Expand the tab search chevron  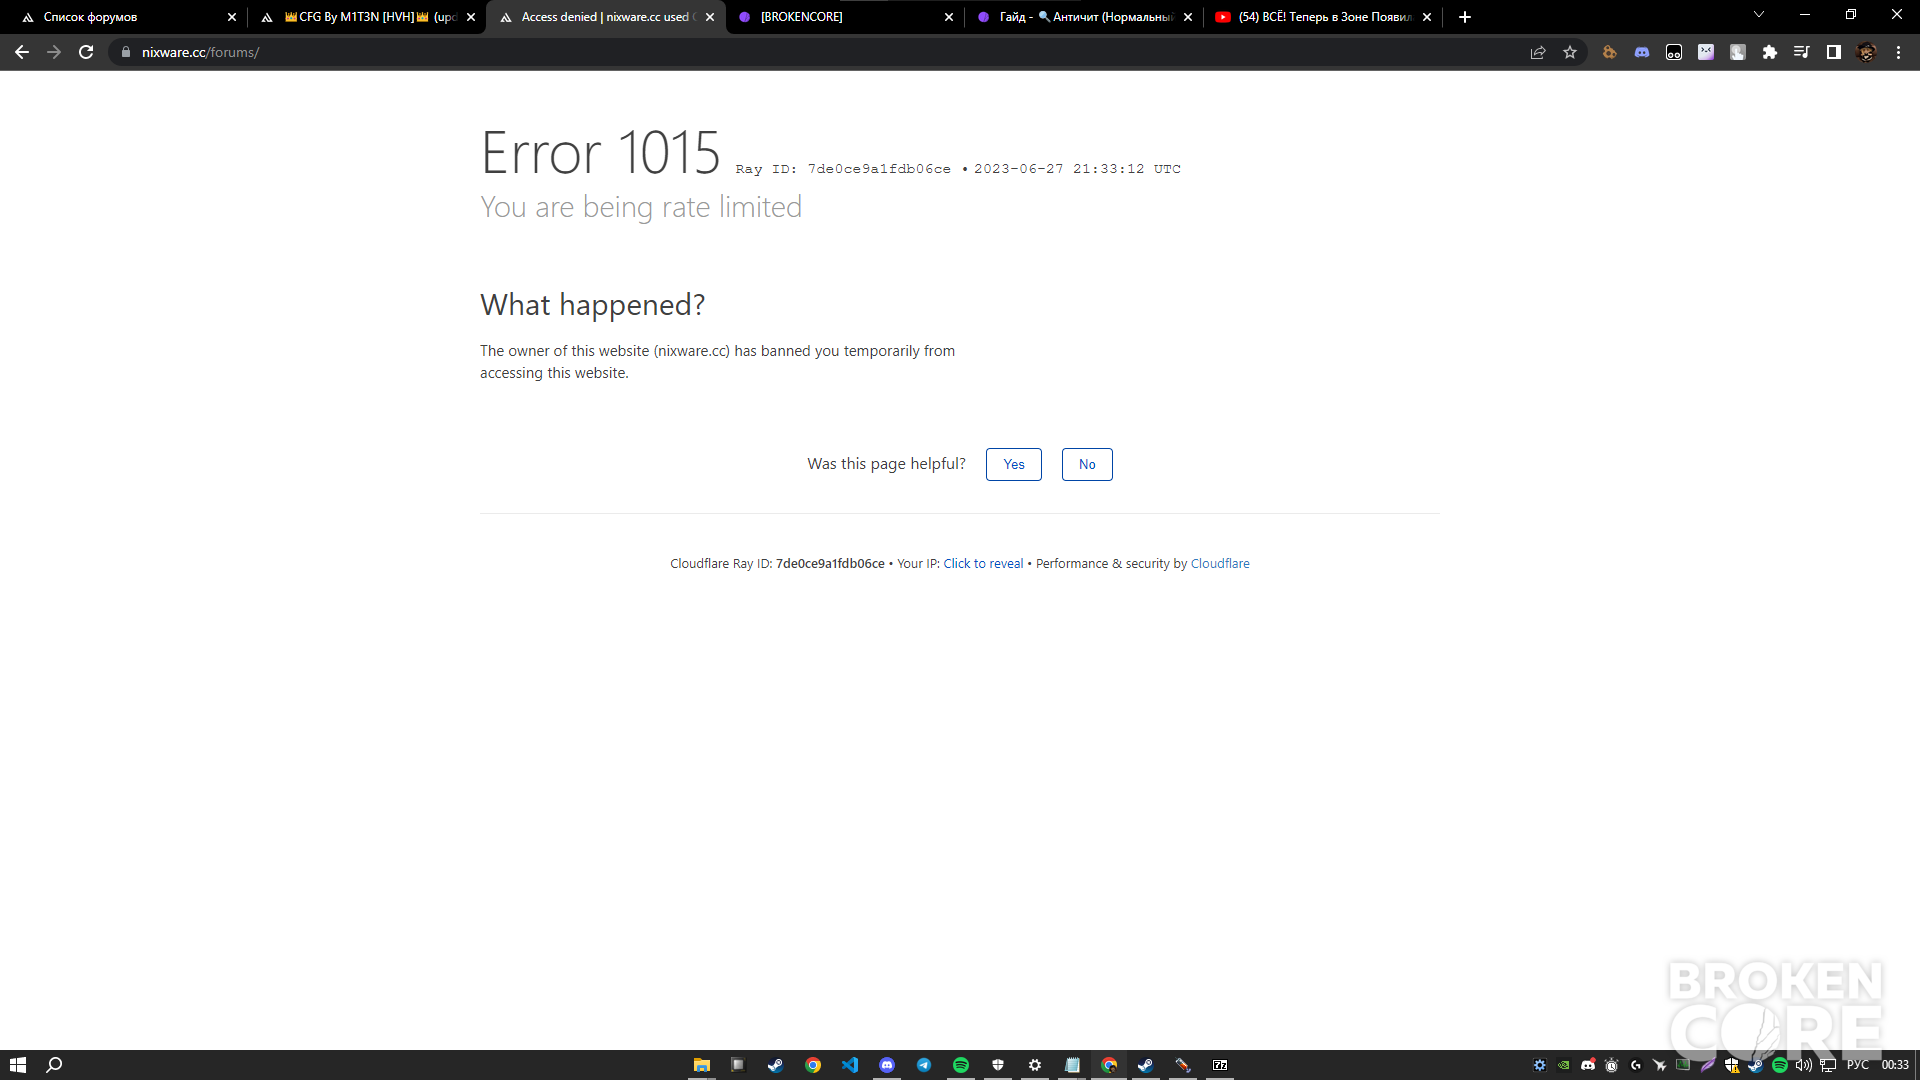[x=1759, y=14]
